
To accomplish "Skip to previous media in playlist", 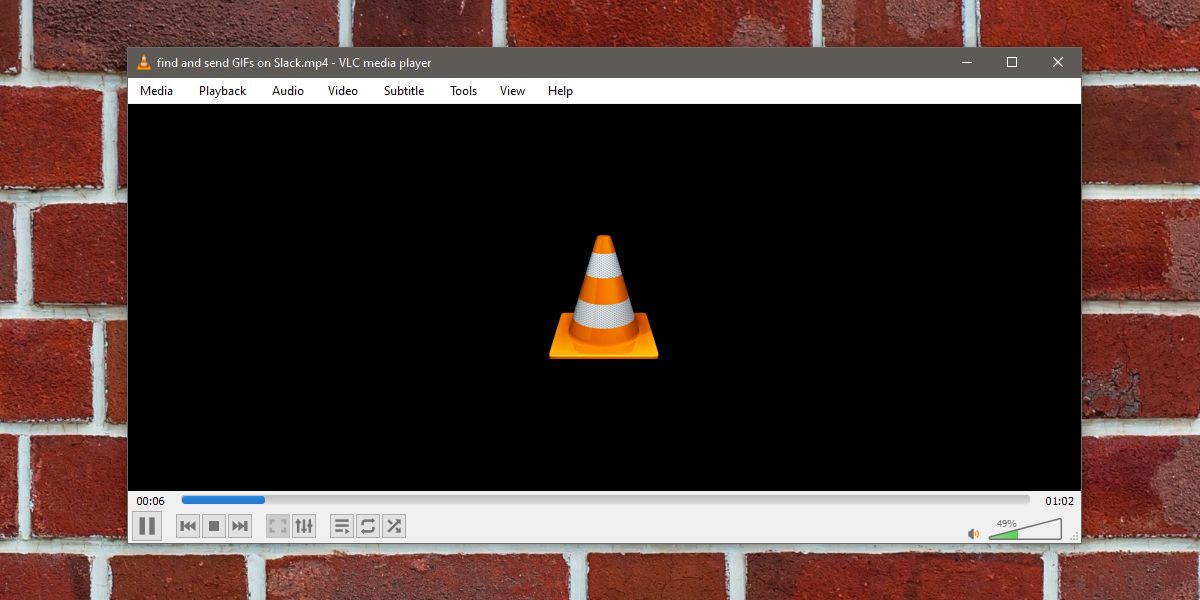I will point(188,526).
